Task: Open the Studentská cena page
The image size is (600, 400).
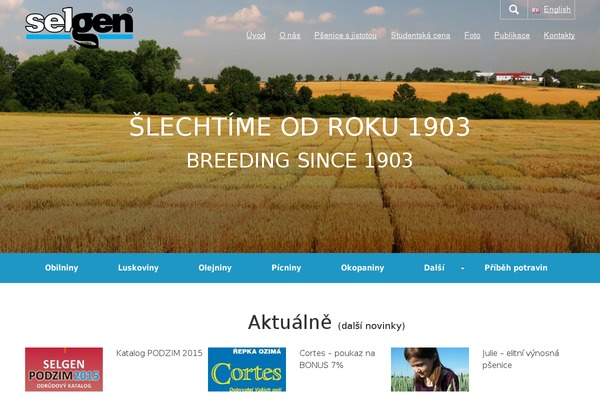Action: pos(421,35)
